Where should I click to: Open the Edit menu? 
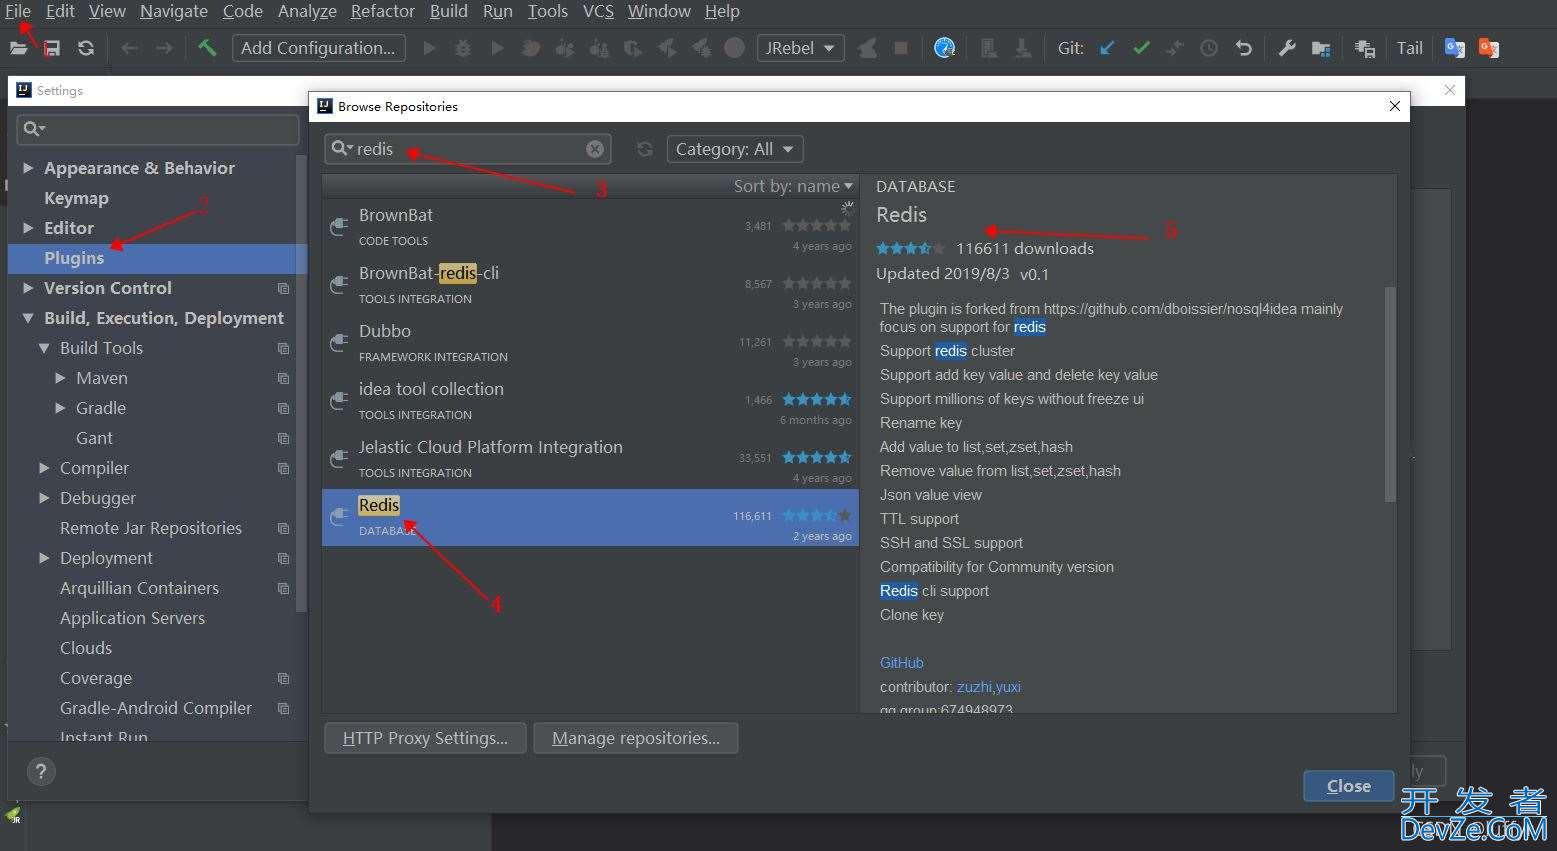point(60,11)
